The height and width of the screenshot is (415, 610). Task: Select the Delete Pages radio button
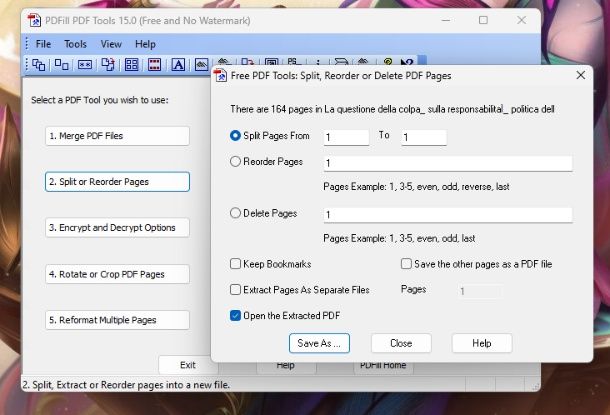tap(235, 213)
